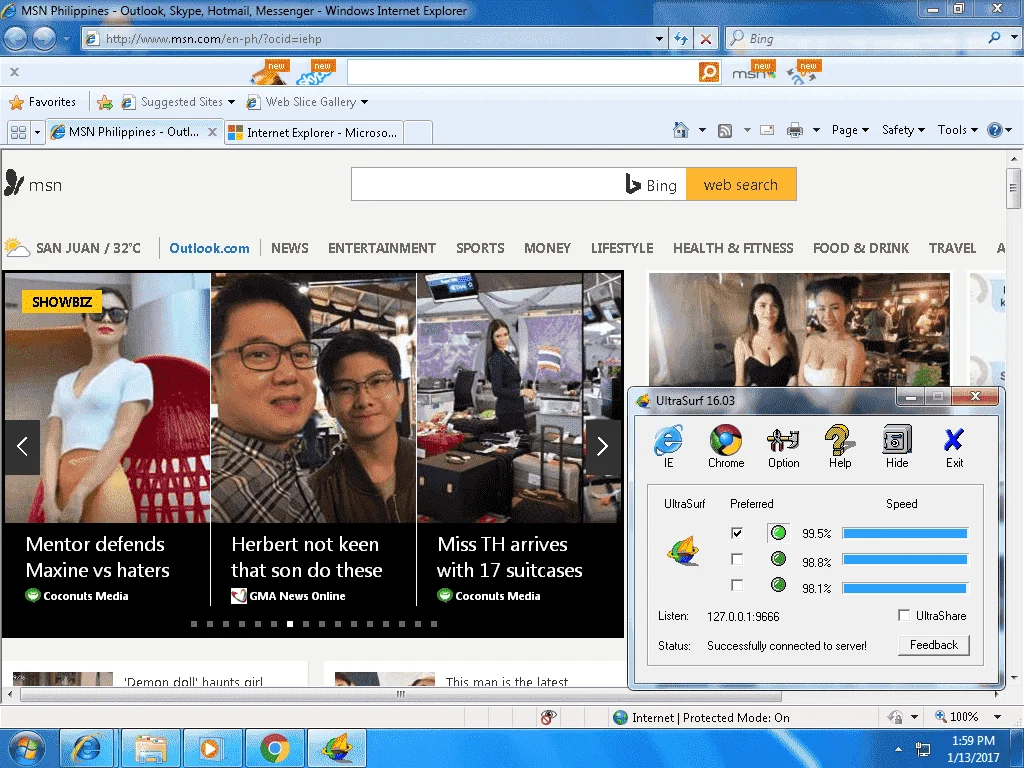Open the Page menu dropdown
The width and height of the screenshot is (1024, 768).
[850, 130]
